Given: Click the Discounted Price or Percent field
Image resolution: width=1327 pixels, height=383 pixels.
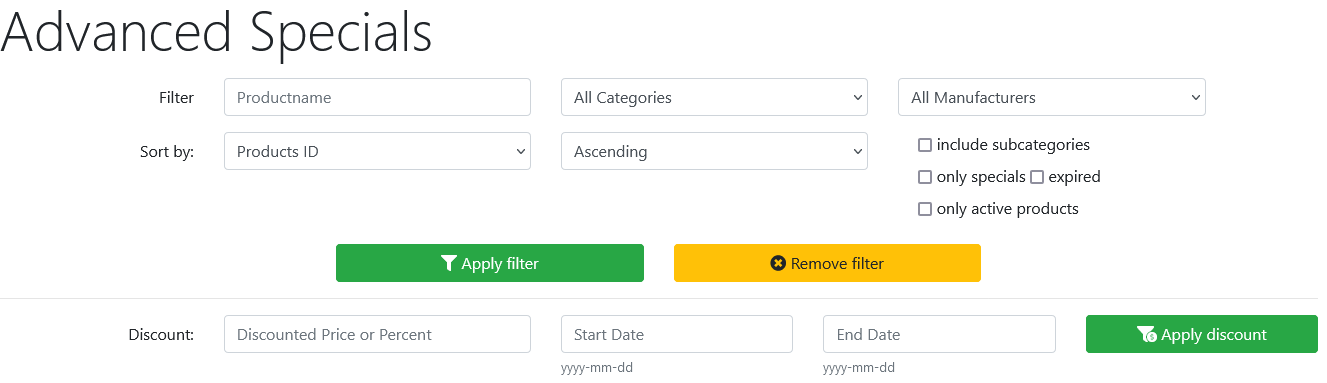Looking at the screenshot, I should coord(377,335).
